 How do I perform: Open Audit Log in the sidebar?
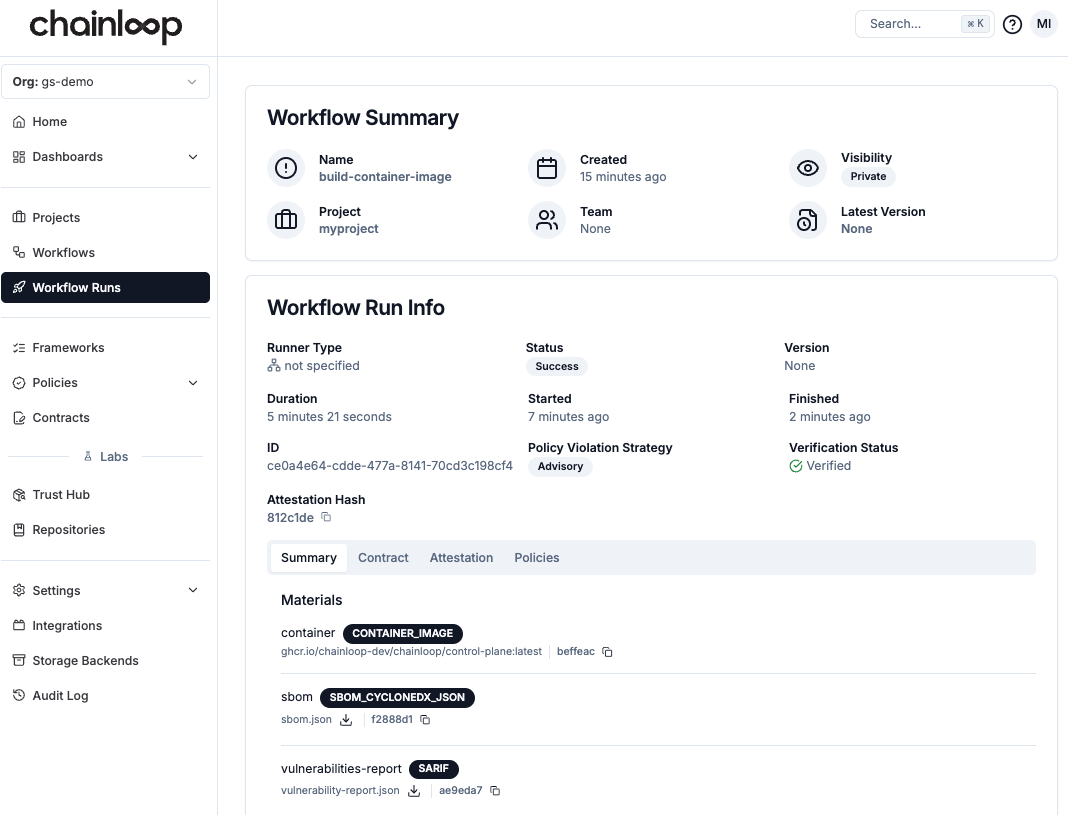tap(106, 696)
